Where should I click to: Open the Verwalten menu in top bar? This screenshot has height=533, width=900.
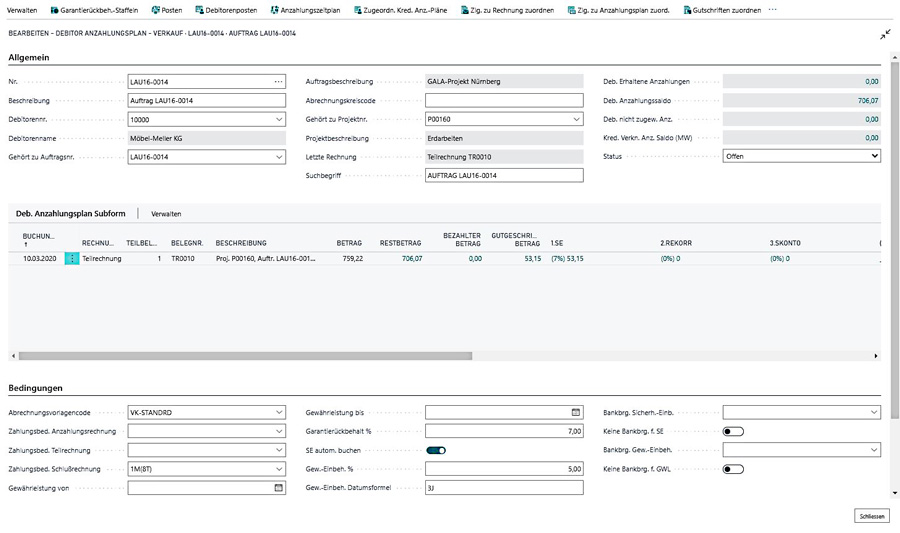(x=22, y=10)
